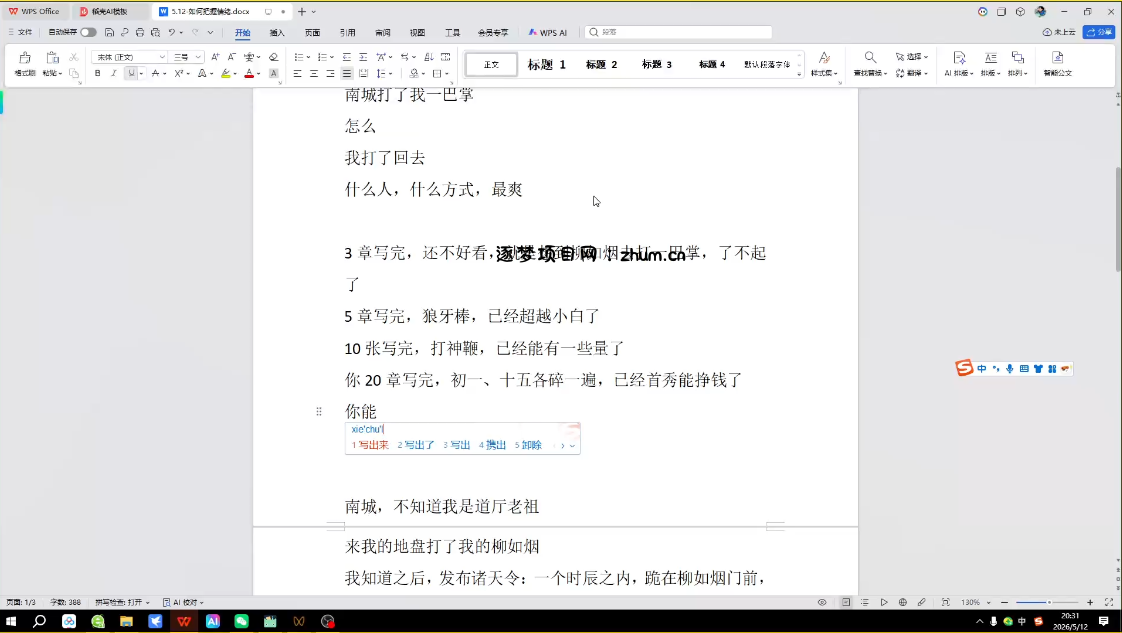
Task: Click the Clear Formatting eraser icon
Action: coord(273,57)
